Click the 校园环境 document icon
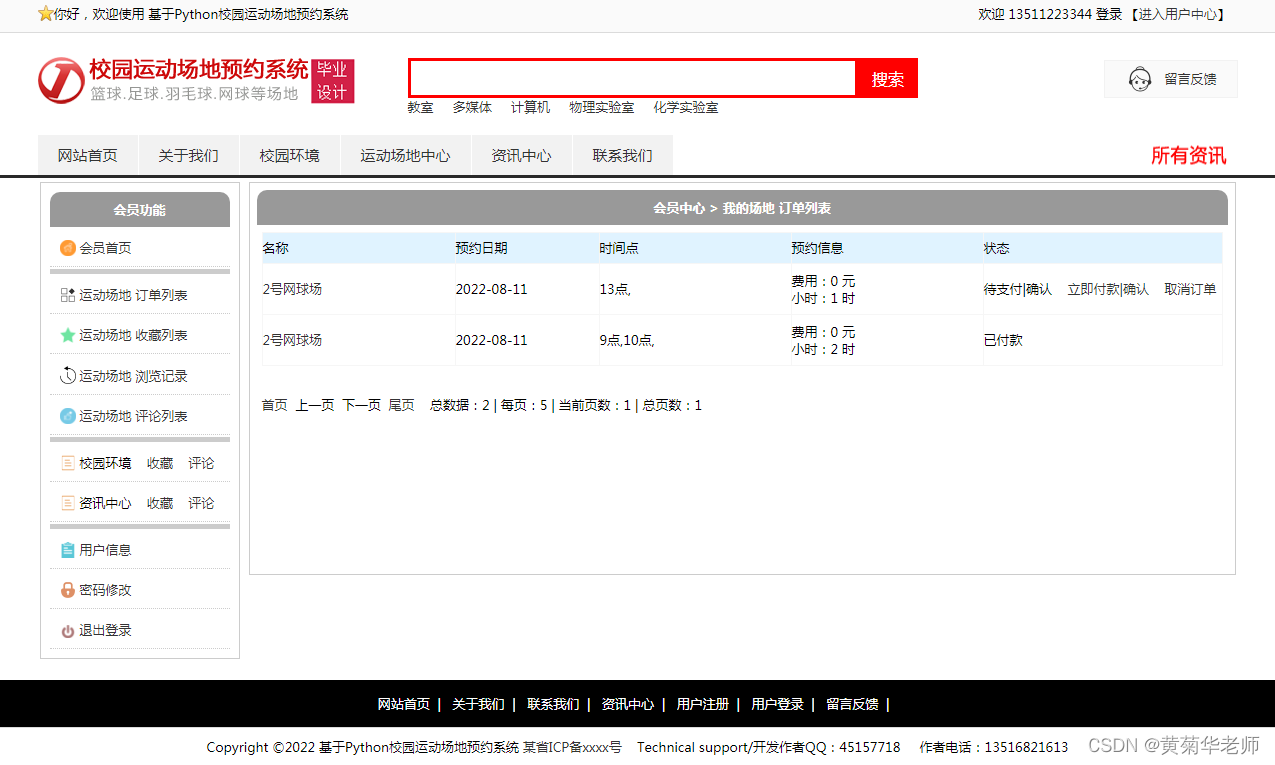 pyautogui.click(x=68, y=463)
